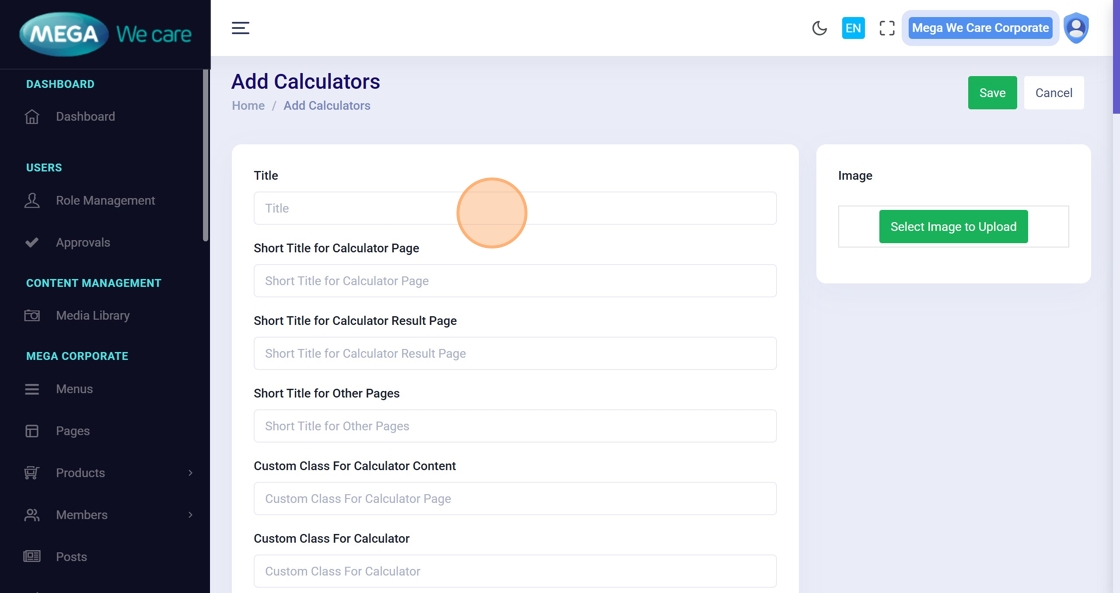Click the Mega We Care Corporate badge

click(x=980, y=28)
